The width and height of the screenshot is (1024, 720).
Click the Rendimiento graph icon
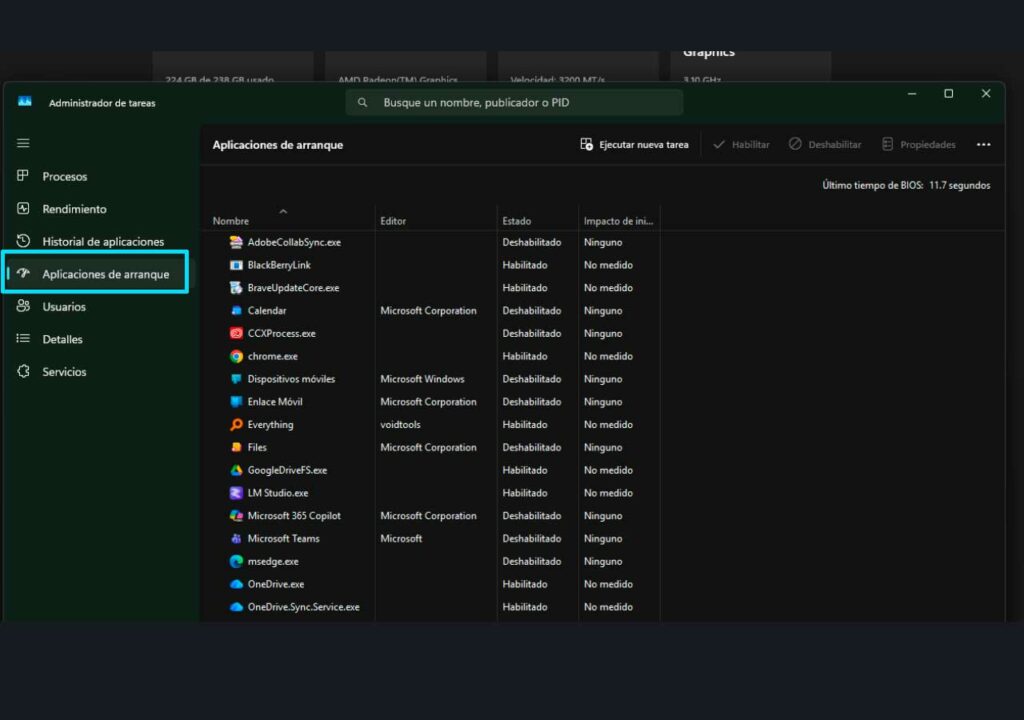[x=23, y=208]
